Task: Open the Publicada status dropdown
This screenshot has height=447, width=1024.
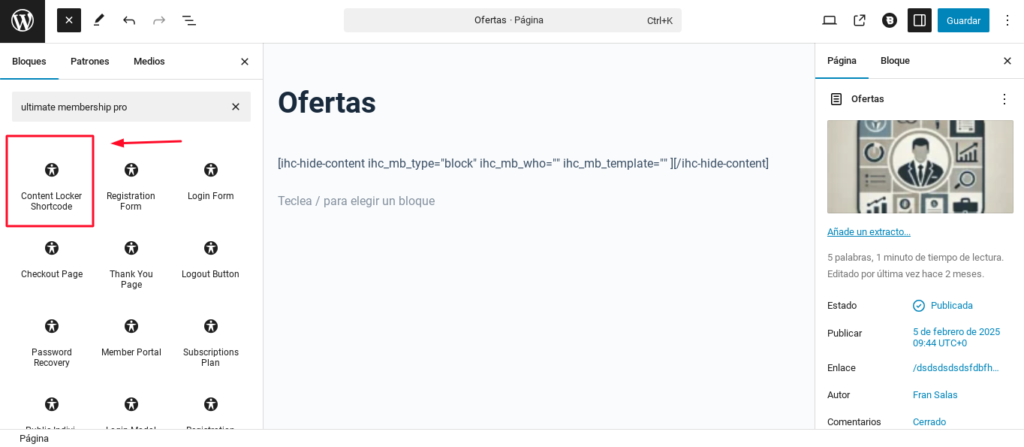Action: click(x=942, y=305)
